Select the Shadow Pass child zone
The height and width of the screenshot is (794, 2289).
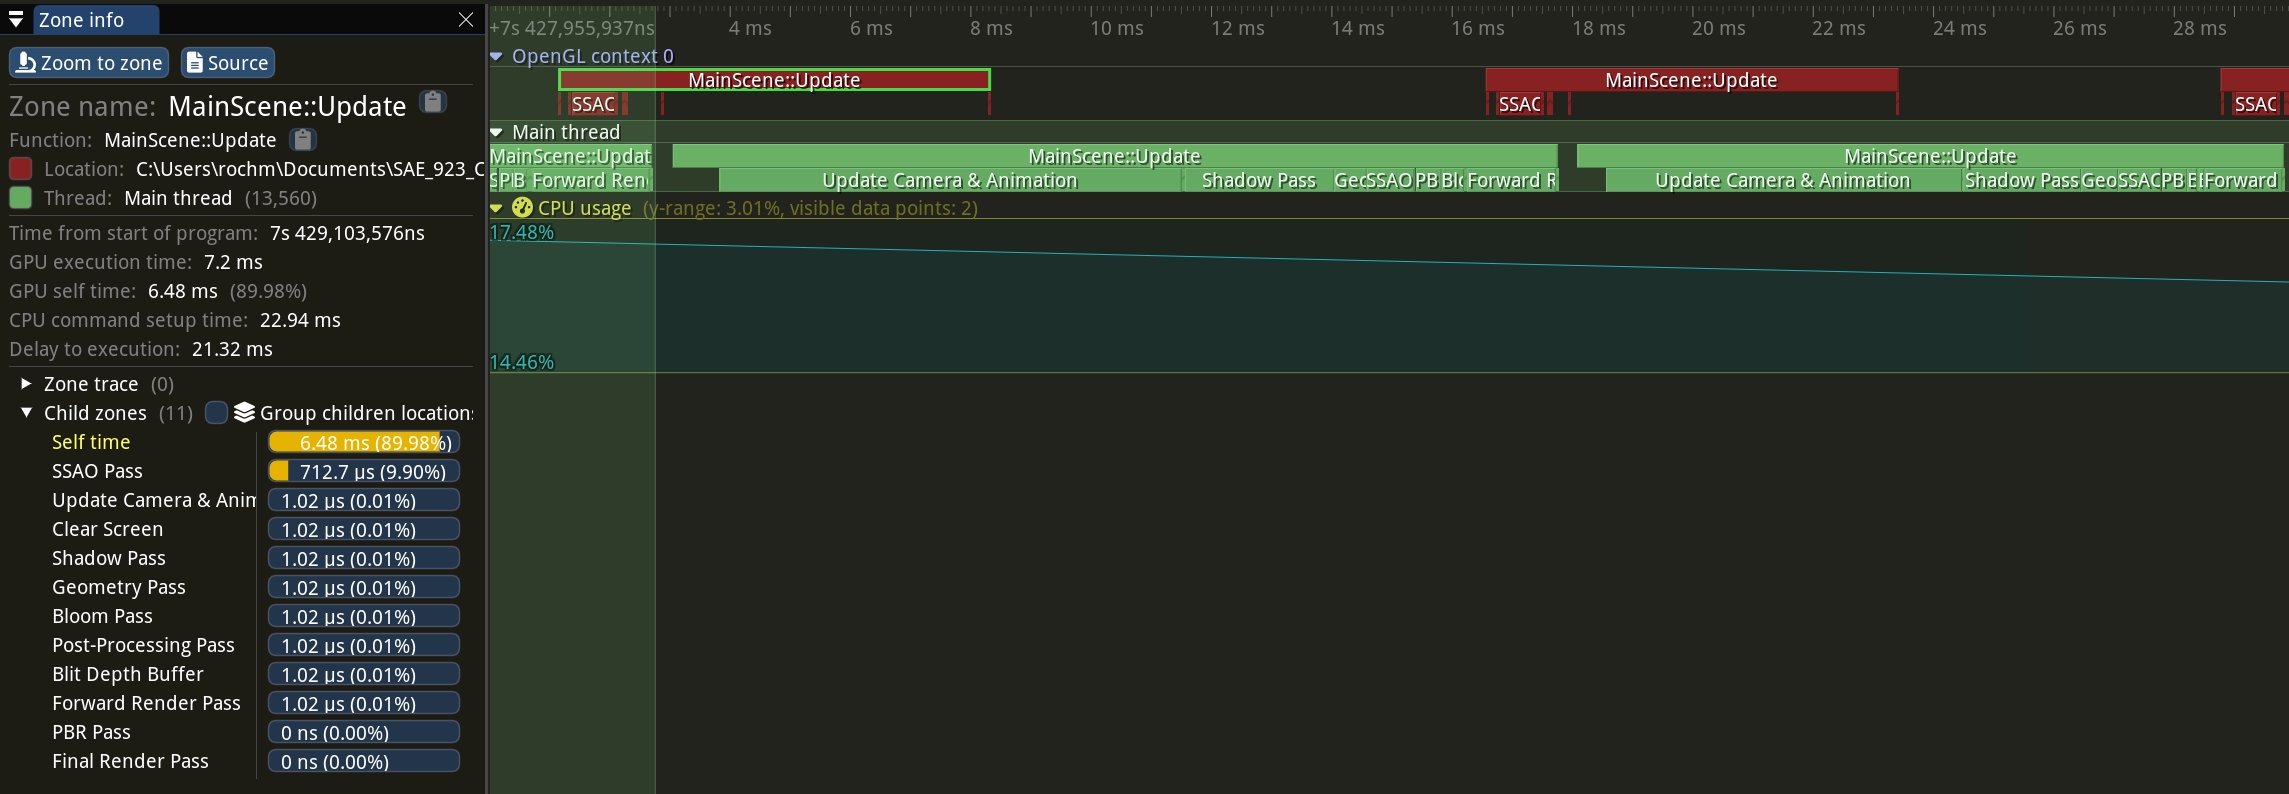(x=109, y=558)
